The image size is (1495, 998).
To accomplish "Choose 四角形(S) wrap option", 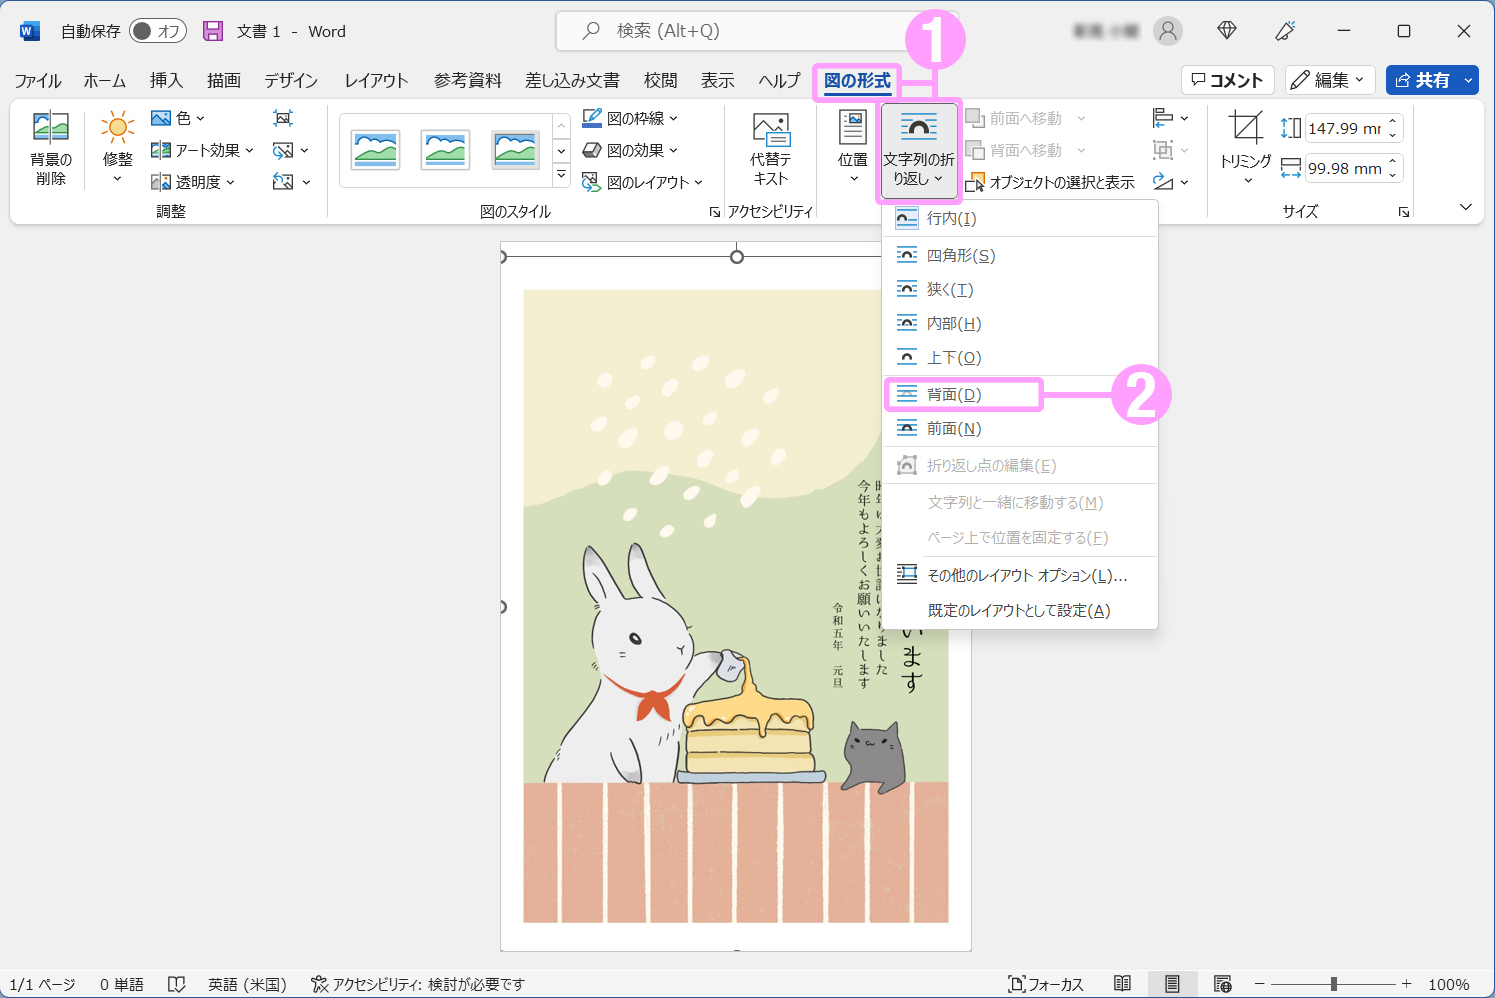I will (x=960, y=256).
